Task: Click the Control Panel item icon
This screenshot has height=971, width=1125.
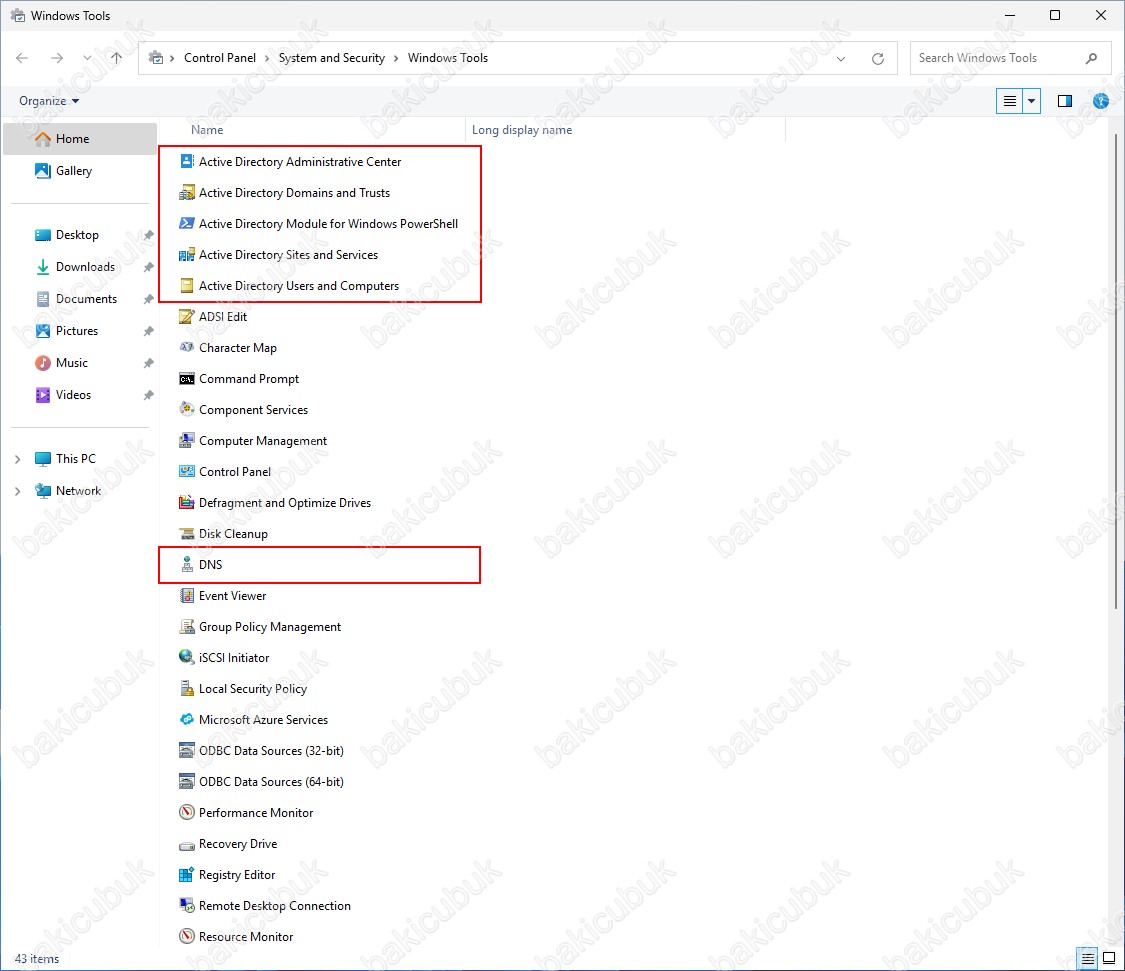Action: (x=187, y=472)
